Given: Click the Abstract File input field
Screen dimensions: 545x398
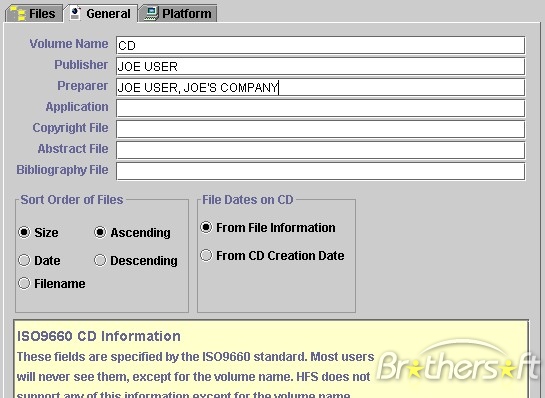Looking at the screenshot, I should pyautogui.click(x=320, y=150).
